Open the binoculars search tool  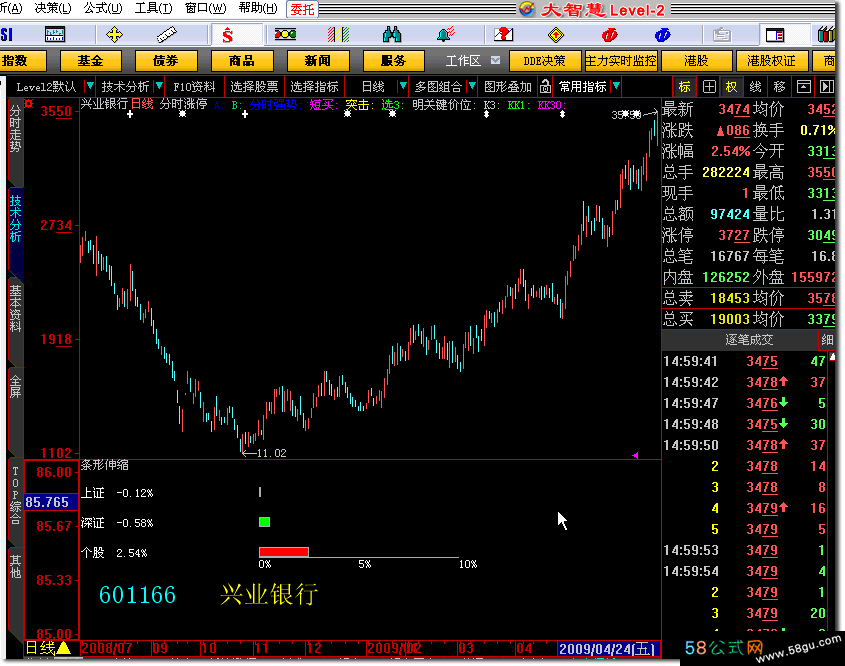392,35
